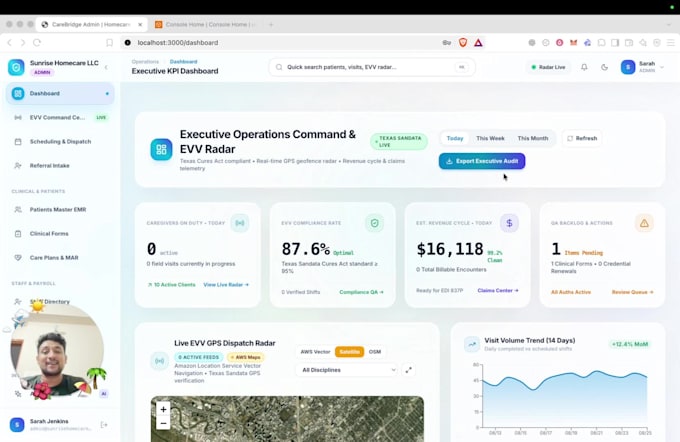
Task: Click the Operations breadcrumb
Action: 145,62
